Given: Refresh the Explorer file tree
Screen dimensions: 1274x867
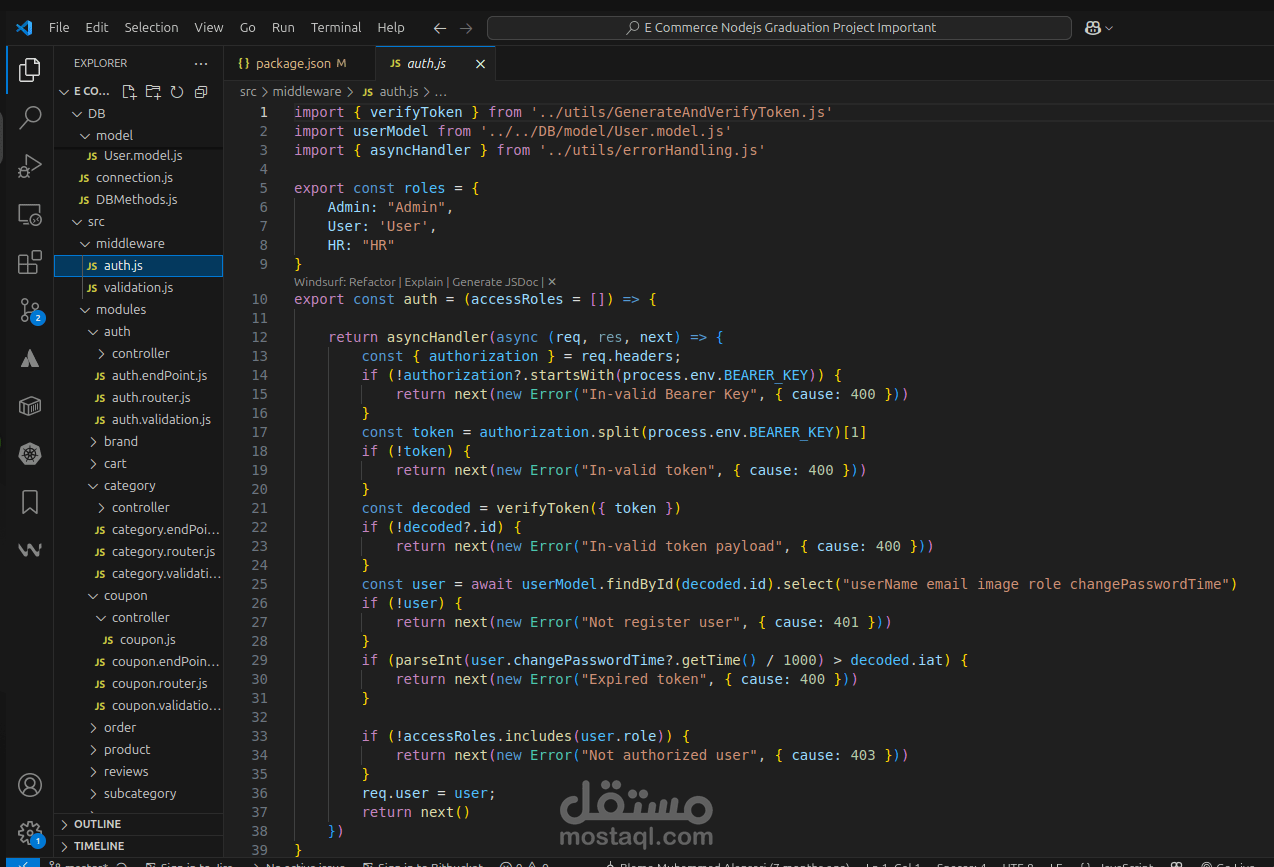Looking at the screenshot, I should [177, 92].
